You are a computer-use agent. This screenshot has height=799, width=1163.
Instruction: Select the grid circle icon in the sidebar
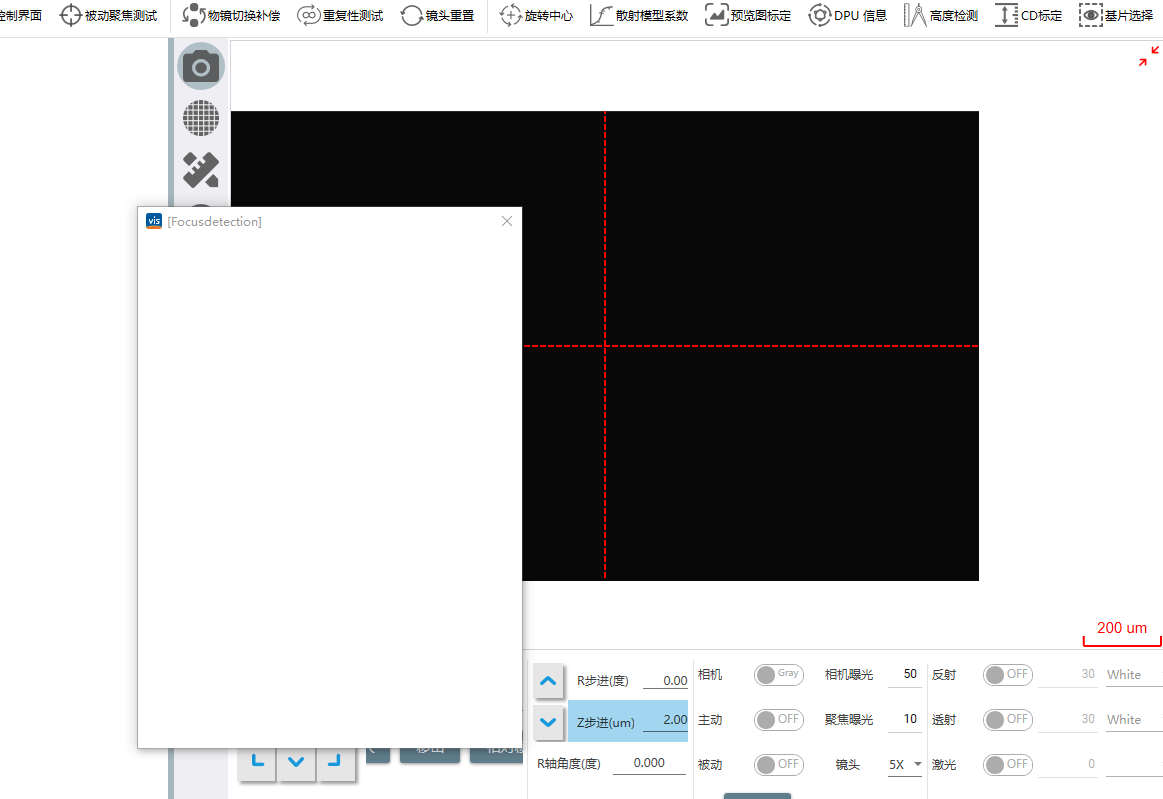pos(201,119)
